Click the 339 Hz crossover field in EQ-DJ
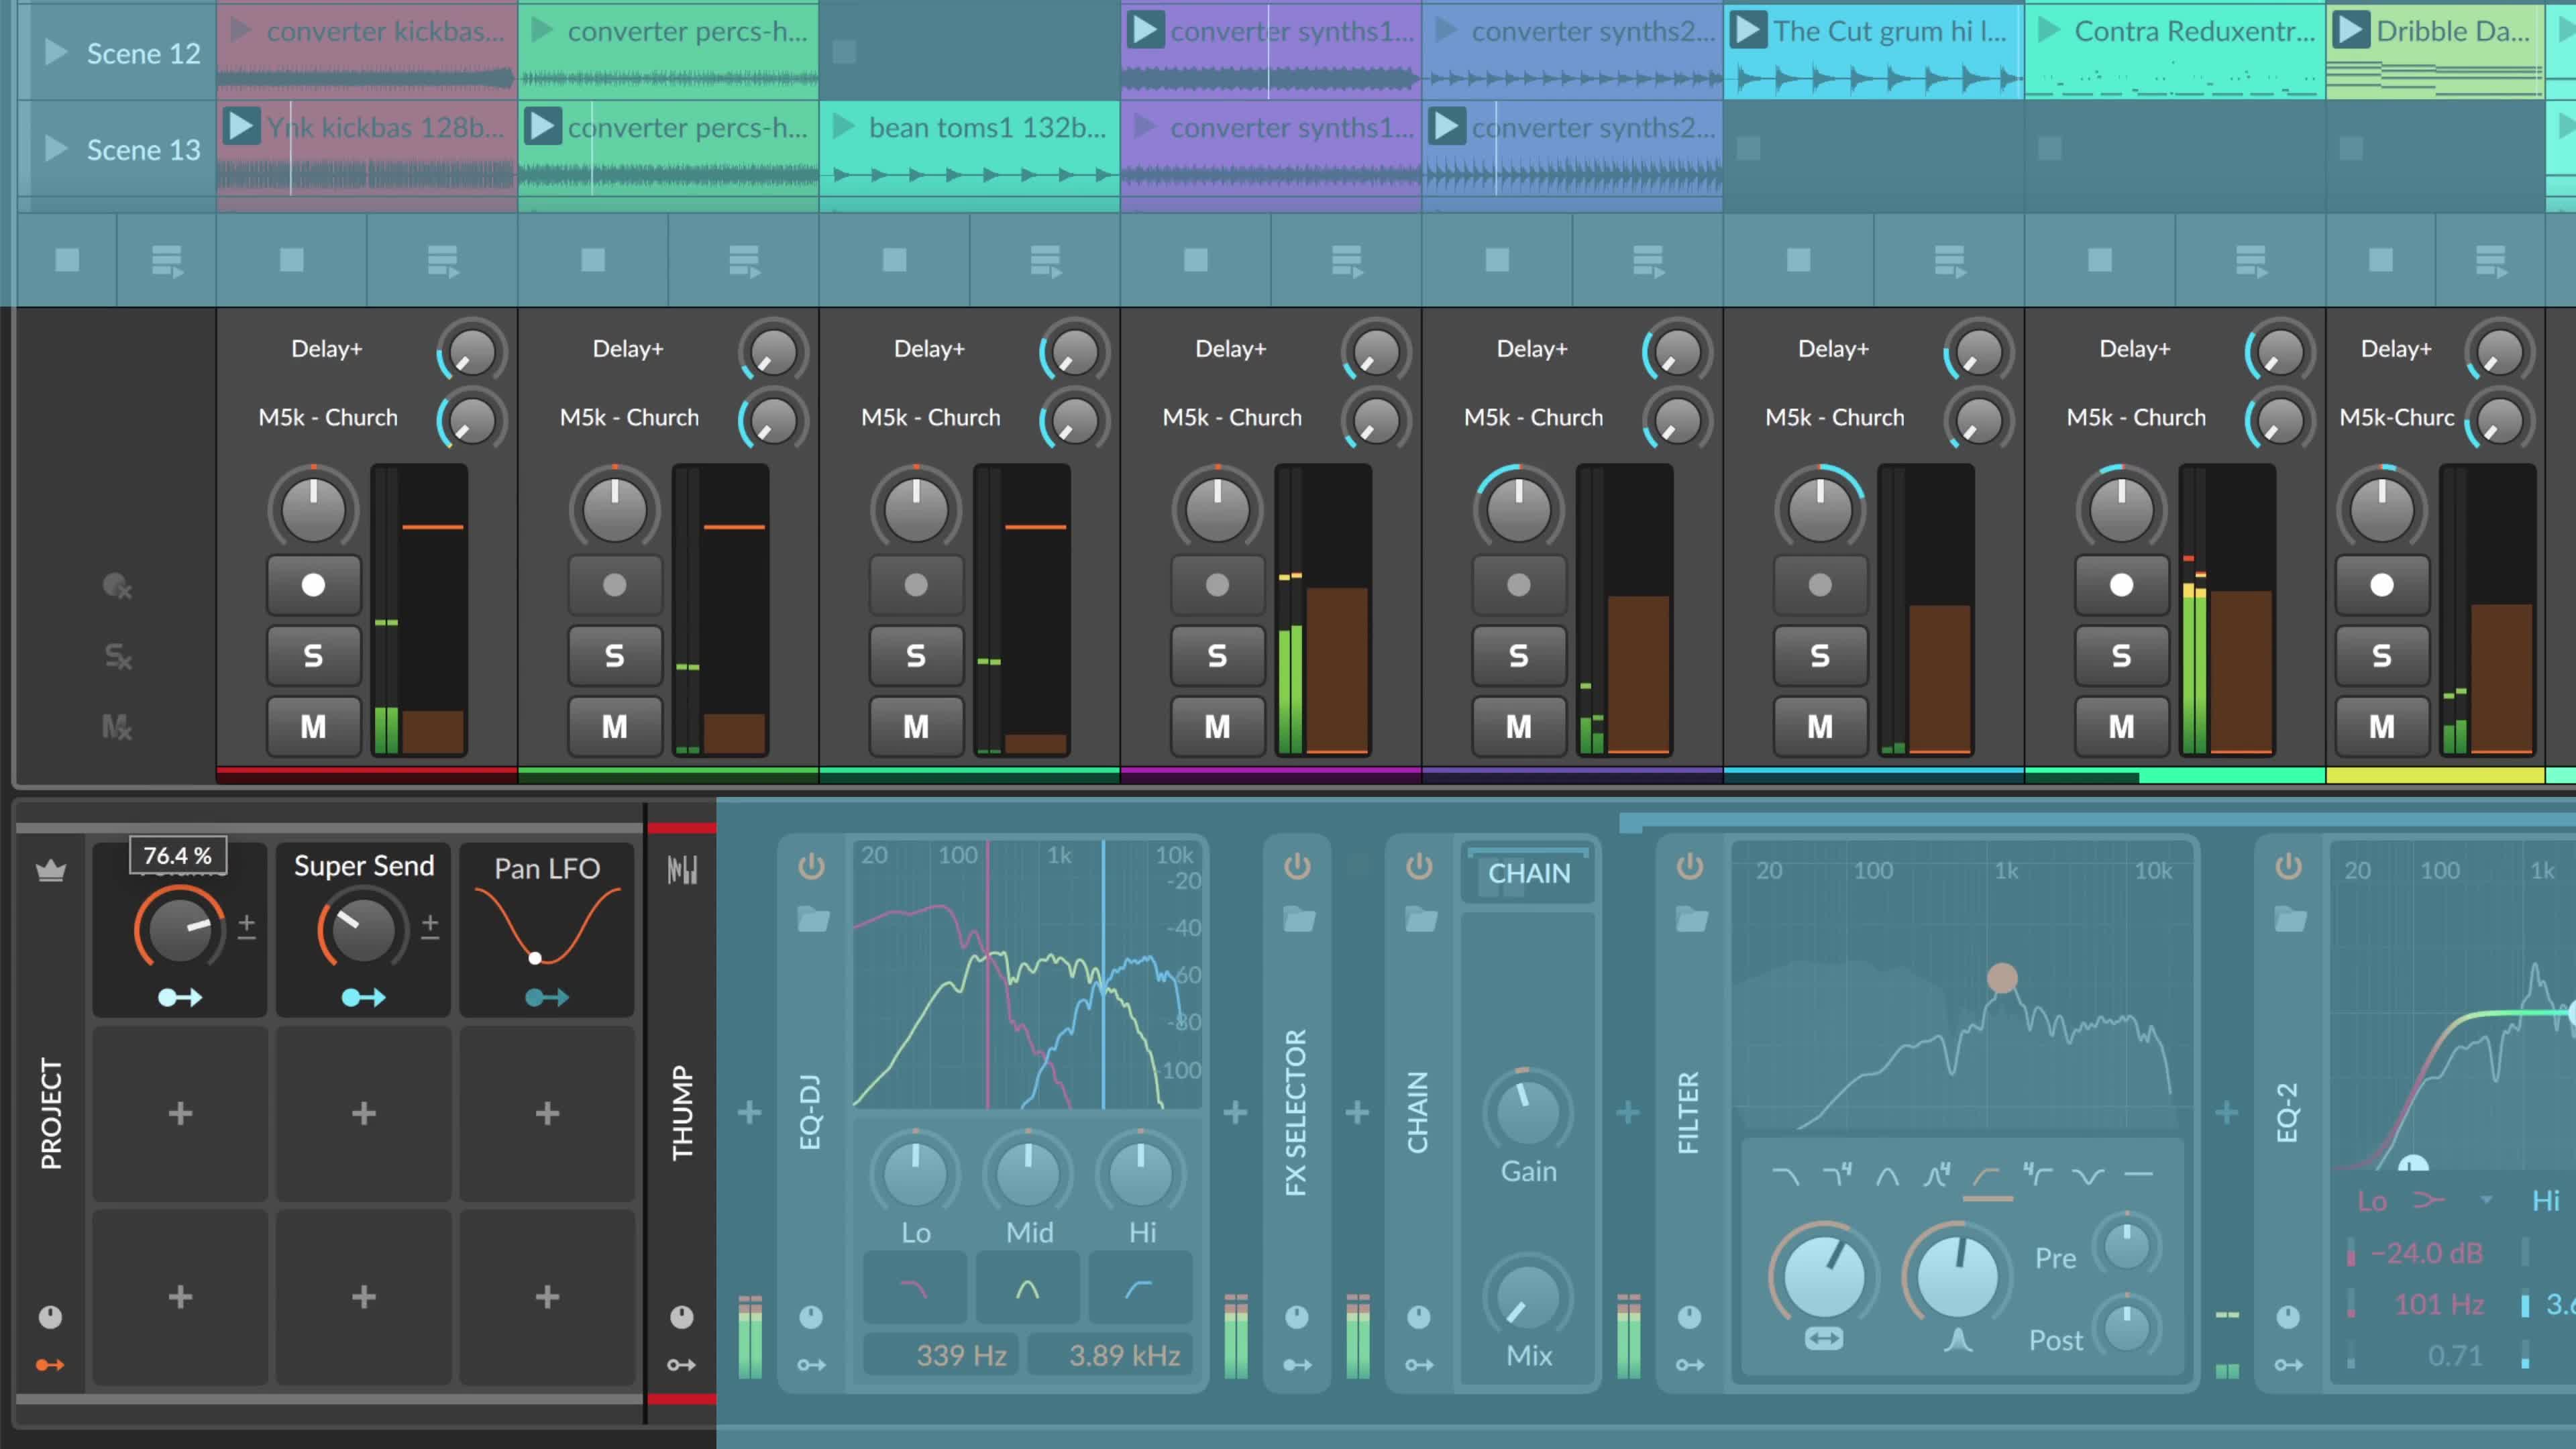Screen dimensions: 2576x1449 coord(941,1355)
